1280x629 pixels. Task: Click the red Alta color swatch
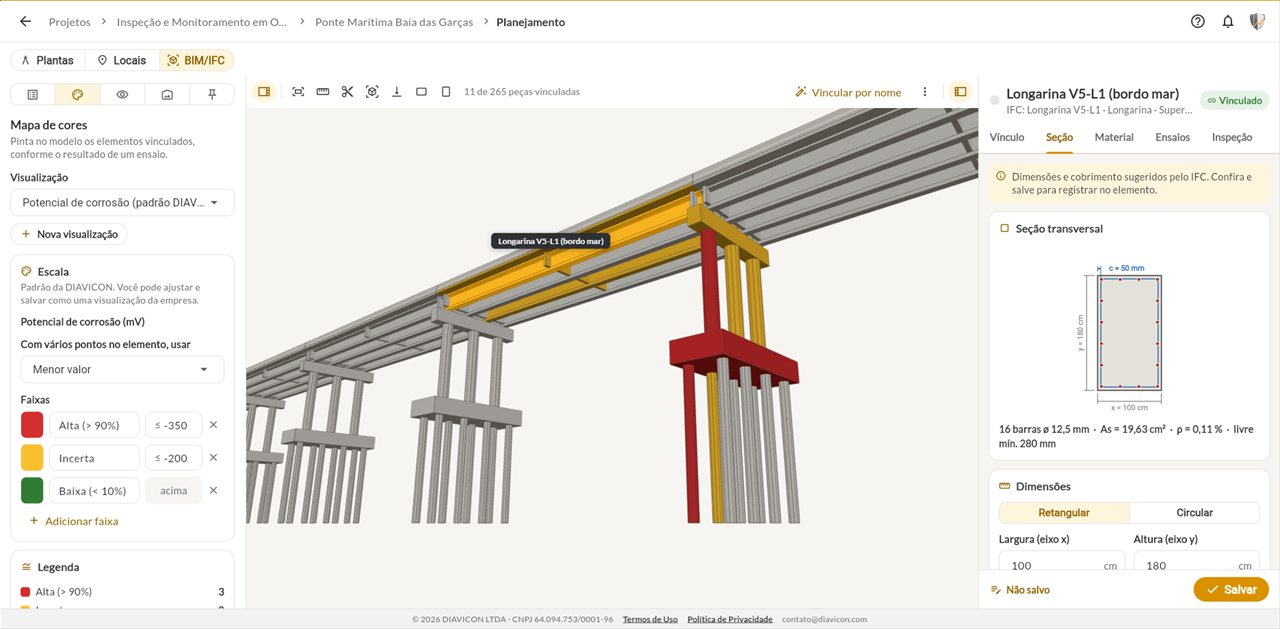(32, 425)
